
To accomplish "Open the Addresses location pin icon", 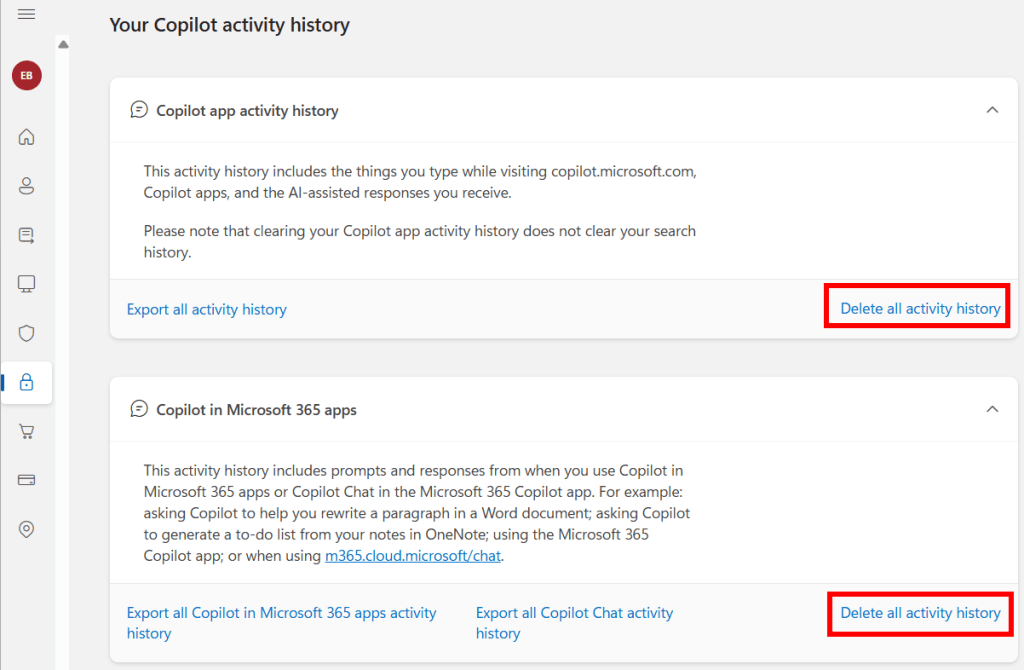I will 27,529.
